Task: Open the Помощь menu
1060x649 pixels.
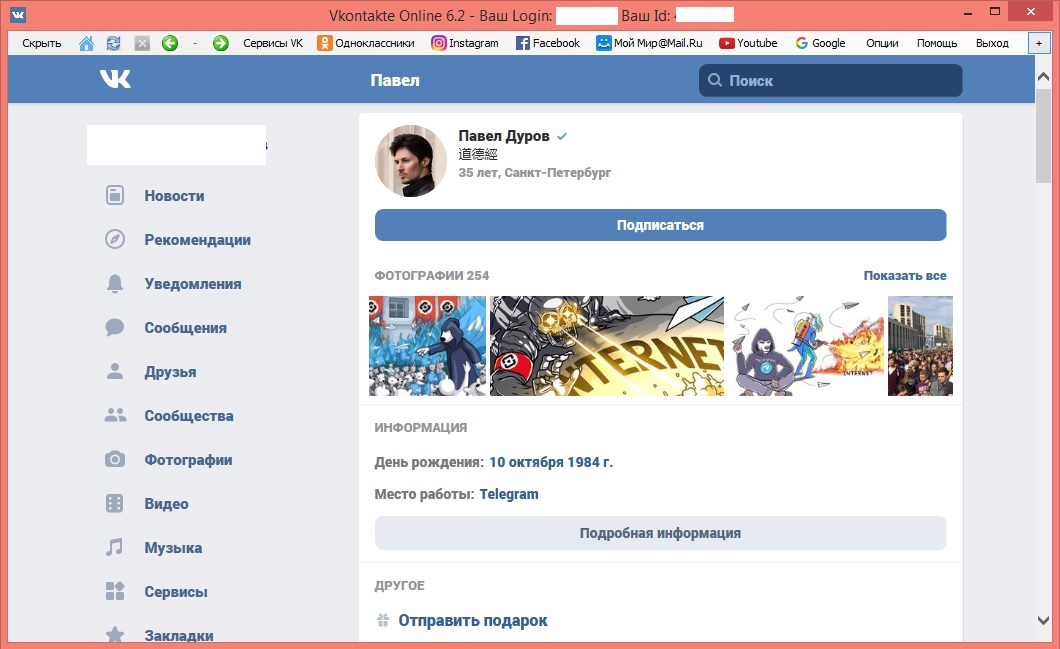Action: pyautogui.click(x=937, y=43)
